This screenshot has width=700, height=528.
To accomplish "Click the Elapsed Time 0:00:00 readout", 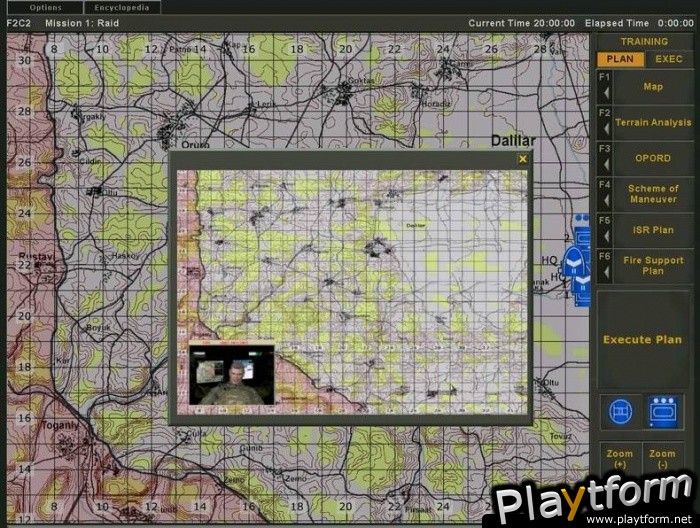I will (639, 23).
